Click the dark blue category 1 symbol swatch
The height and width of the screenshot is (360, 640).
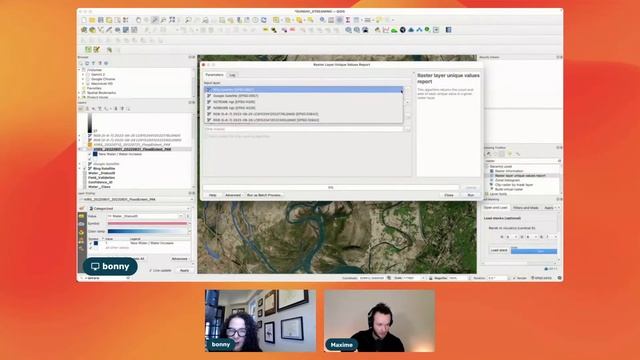click(96, 243)
